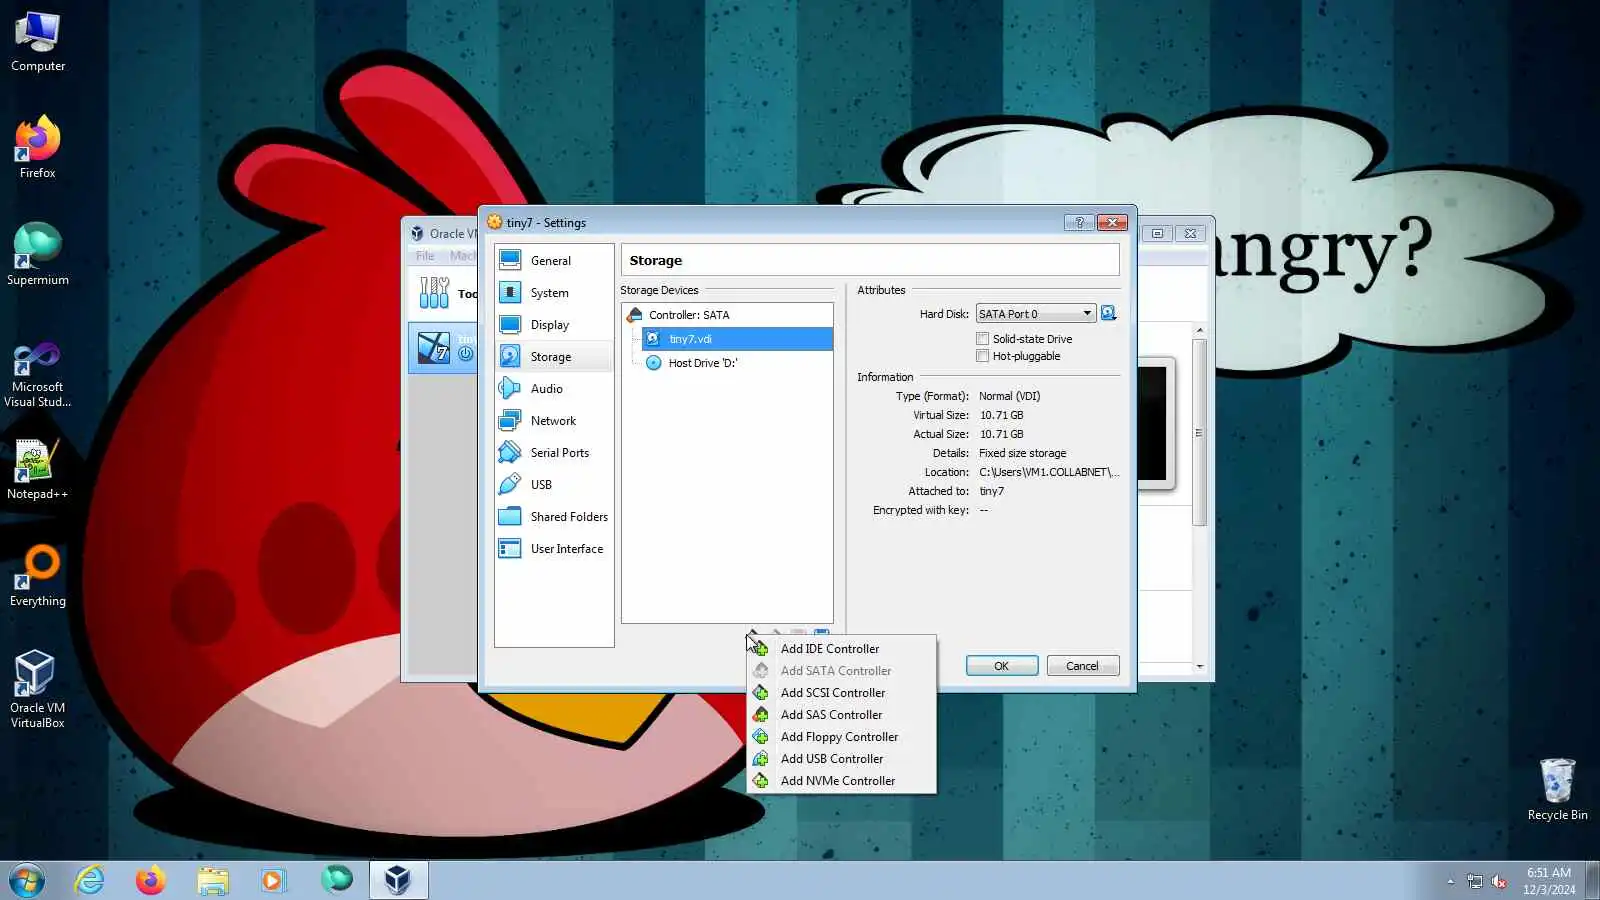
Task: Open the User Interface settings category
Action: 554,548
